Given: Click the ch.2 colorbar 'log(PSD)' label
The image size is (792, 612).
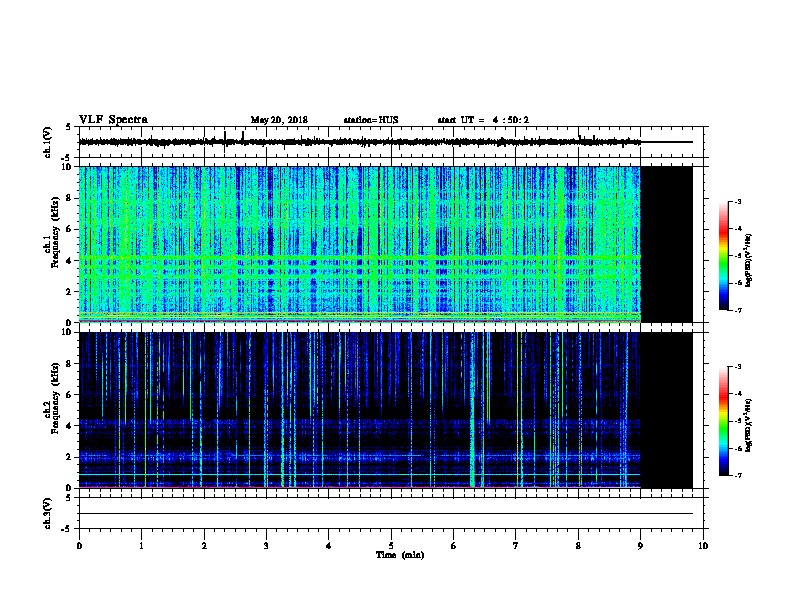Looking at the screenshot, I should (748, 425).
